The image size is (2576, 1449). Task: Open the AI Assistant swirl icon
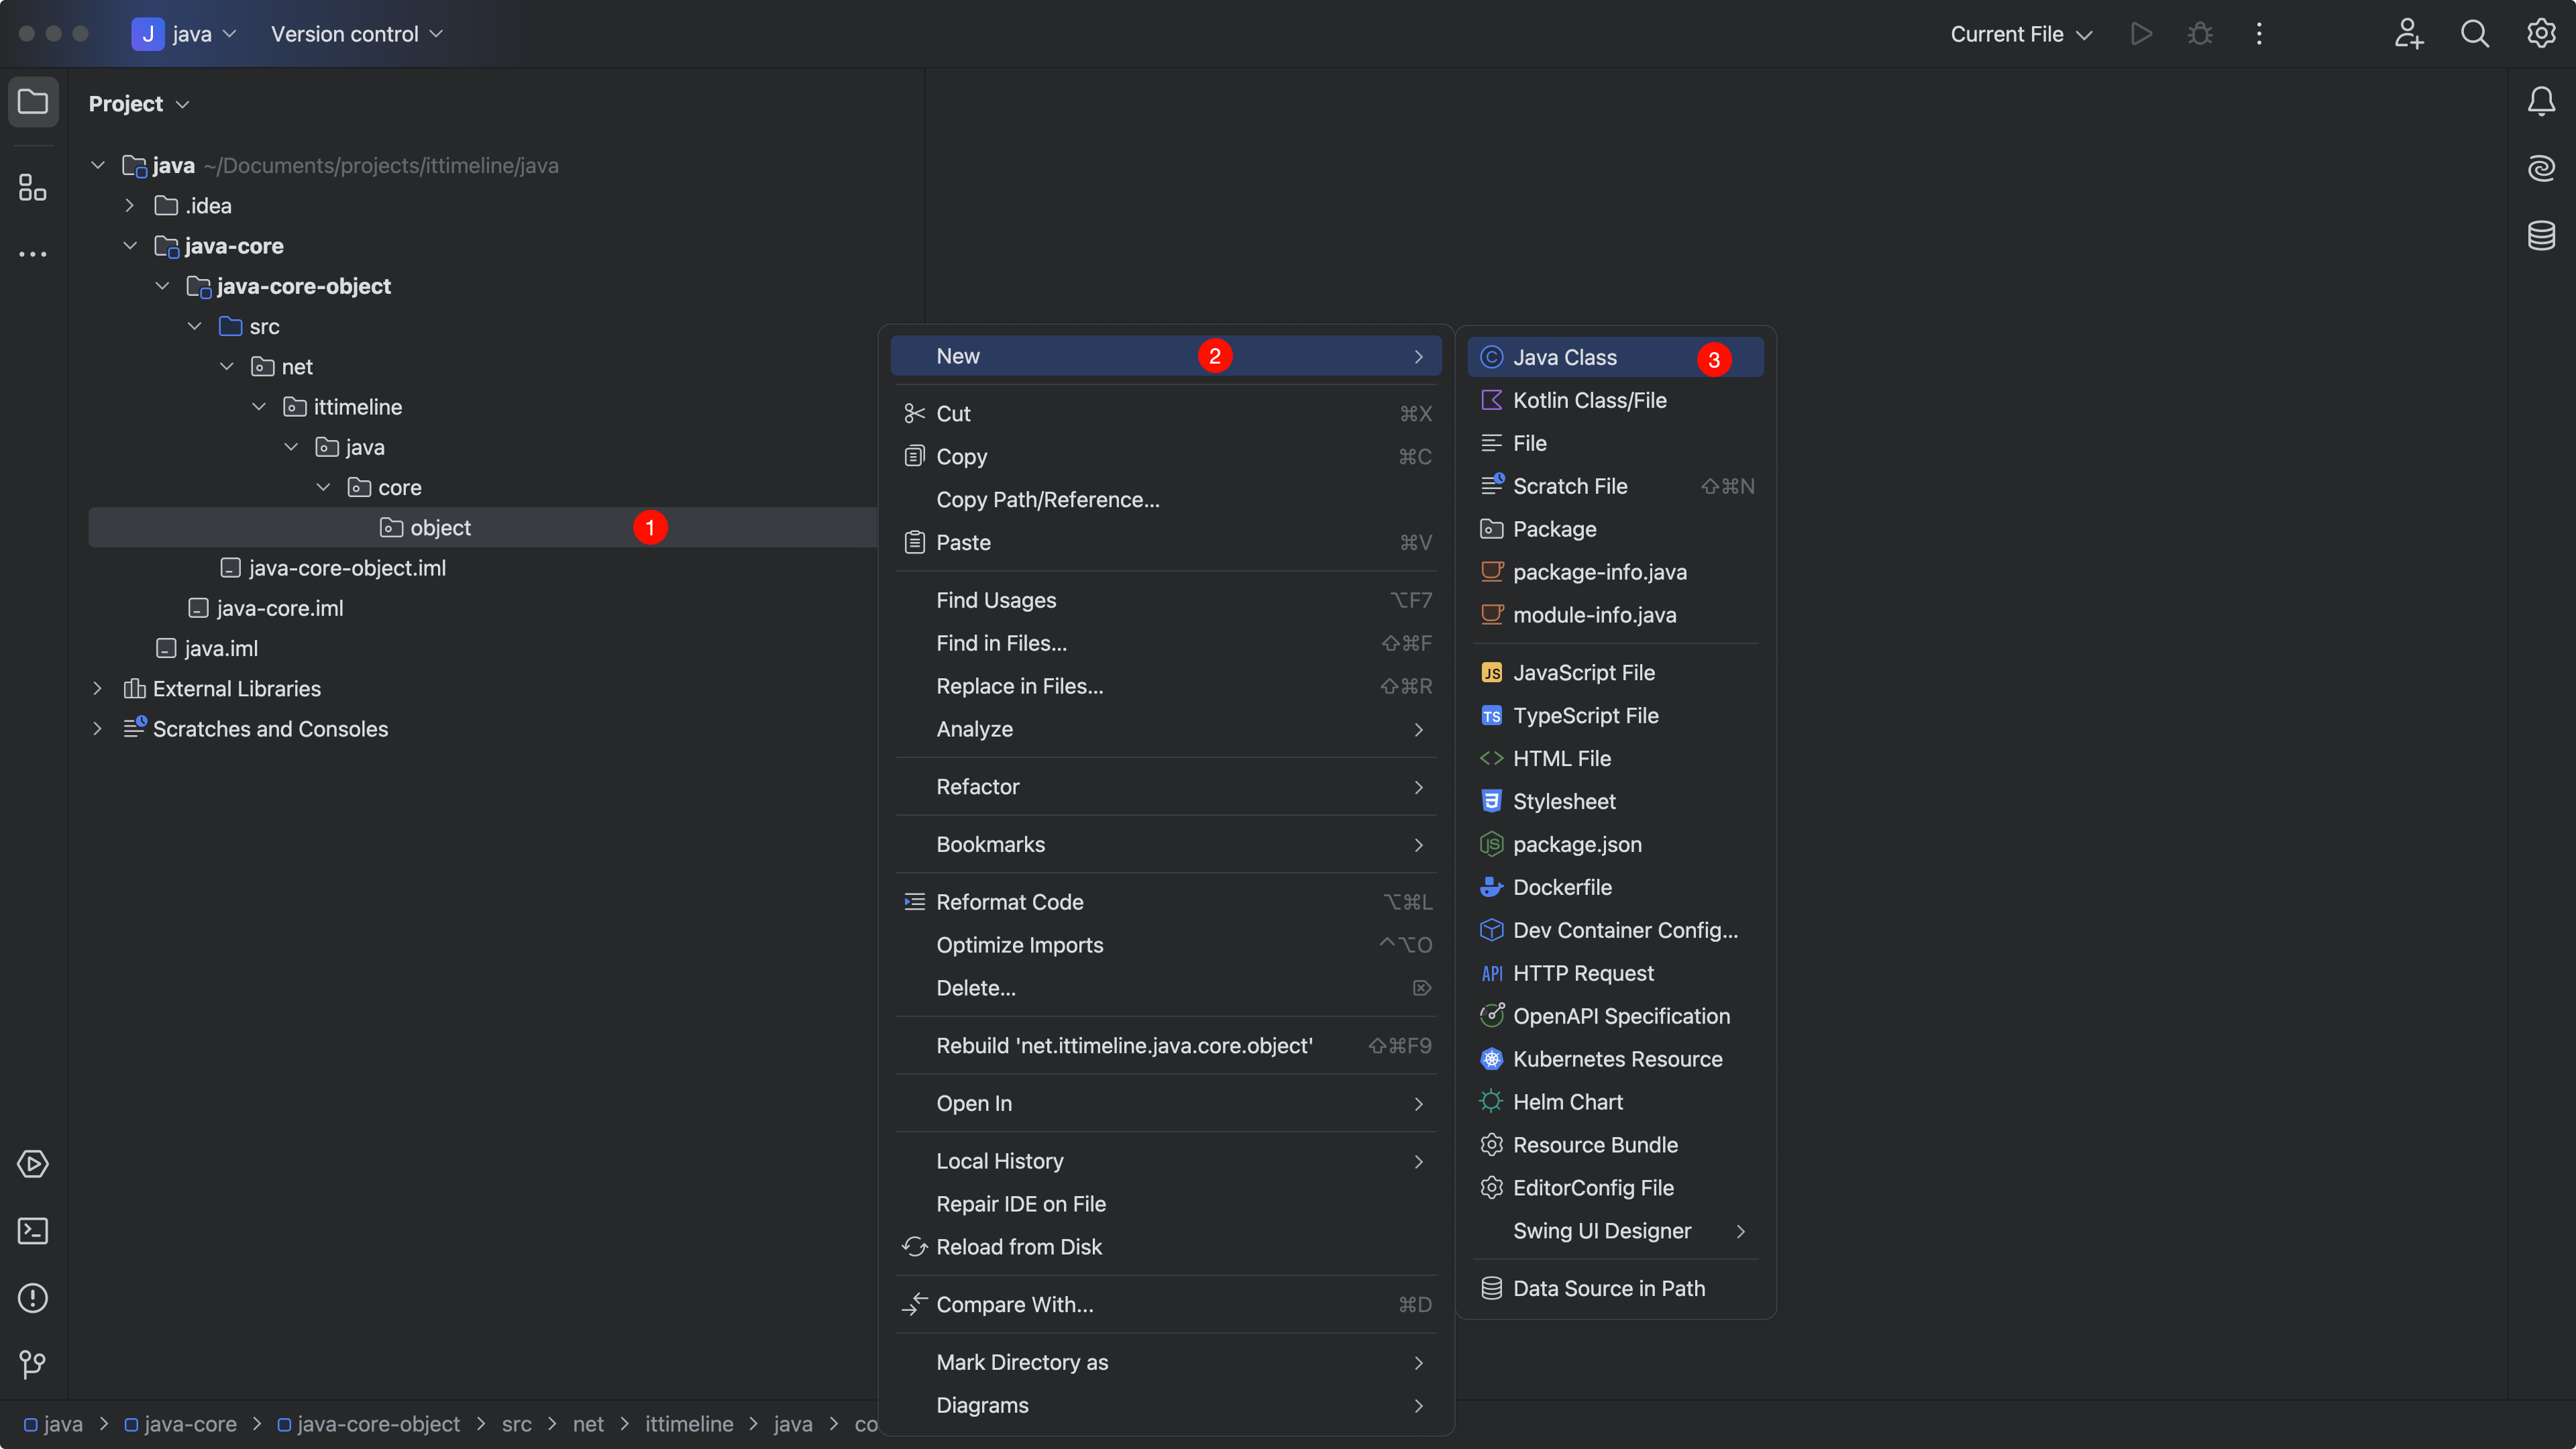[2541, 168]
